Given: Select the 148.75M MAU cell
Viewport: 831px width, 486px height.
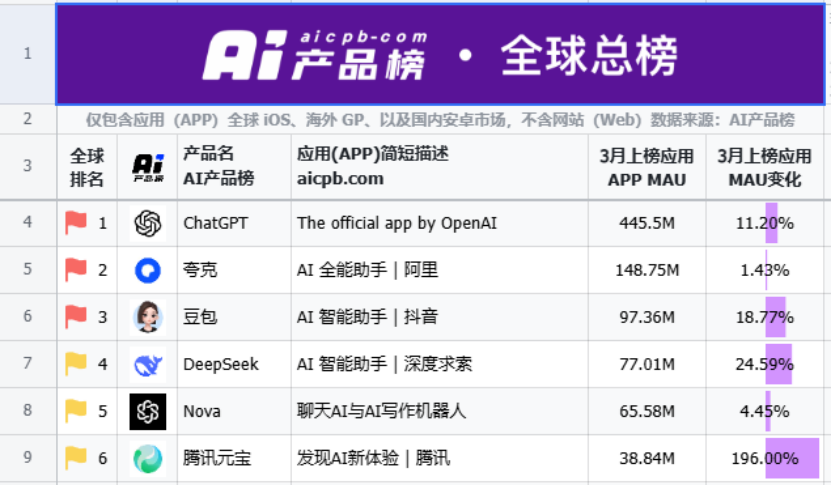Looking at the screenshot, I should 647,270.
